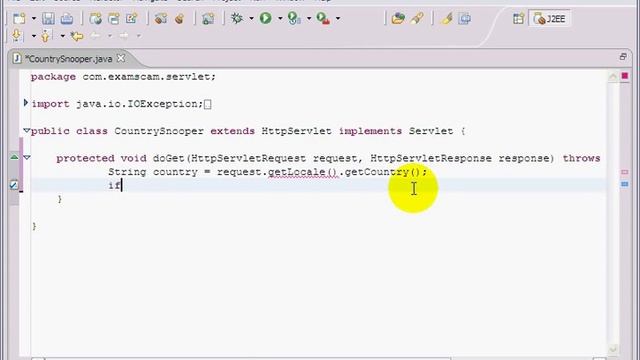Open the Run dropdown arrow

point(280,19)
